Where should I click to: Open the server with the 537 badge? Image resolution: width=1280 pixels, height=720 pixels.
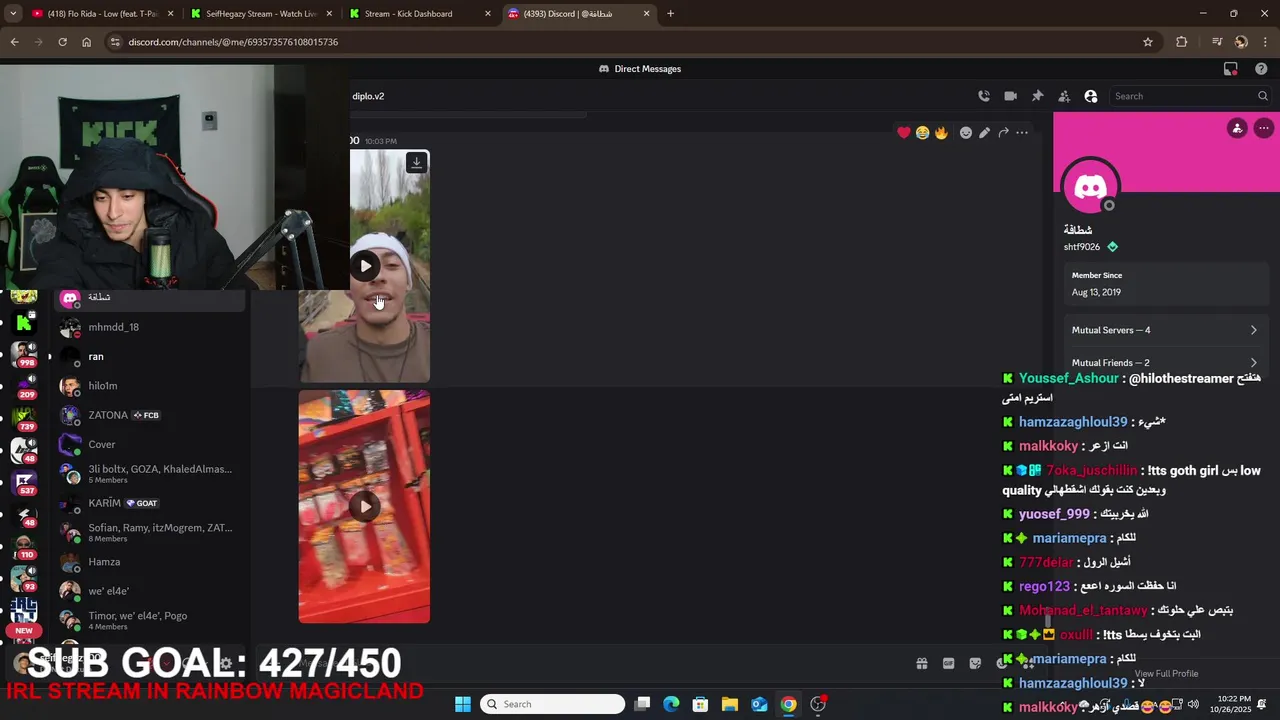coord(24,482)
